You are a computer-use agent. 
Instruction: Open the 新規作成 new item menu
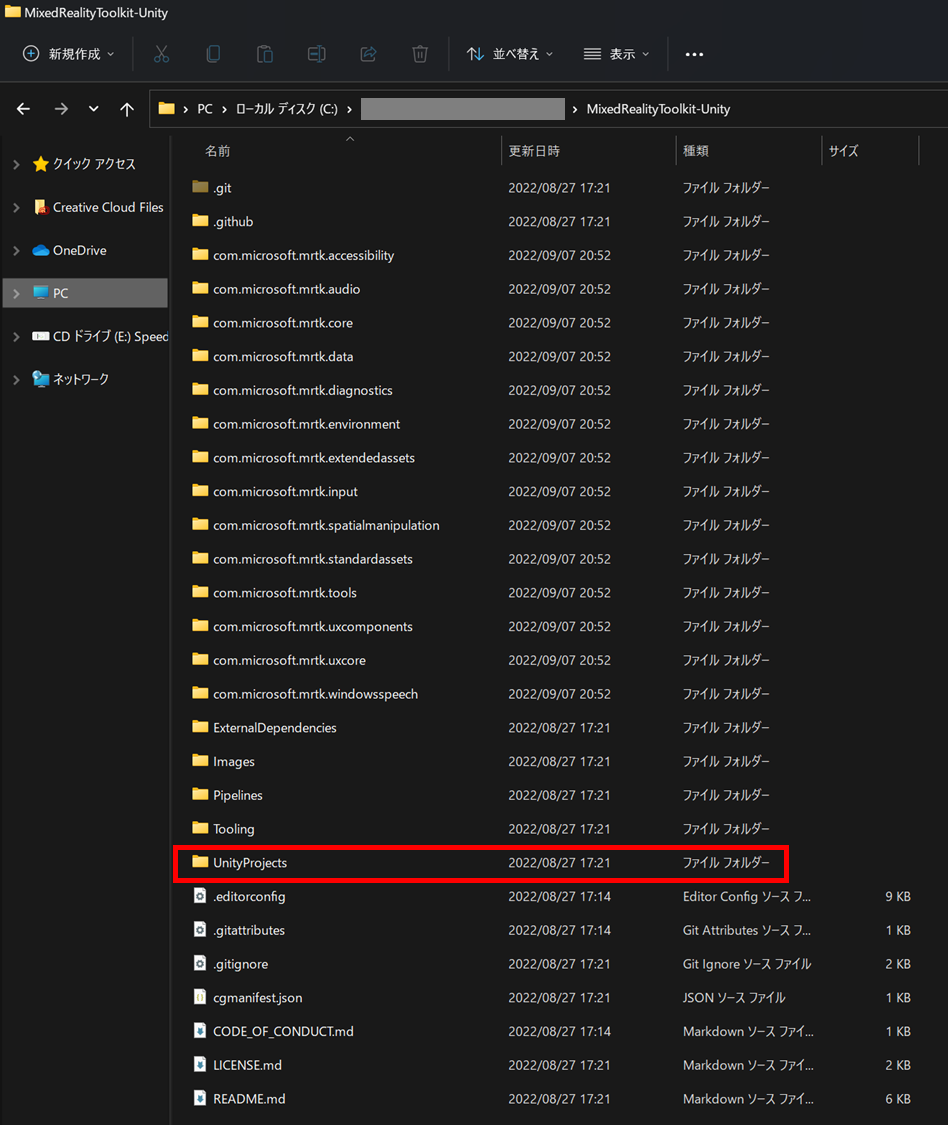click(69, 54)
